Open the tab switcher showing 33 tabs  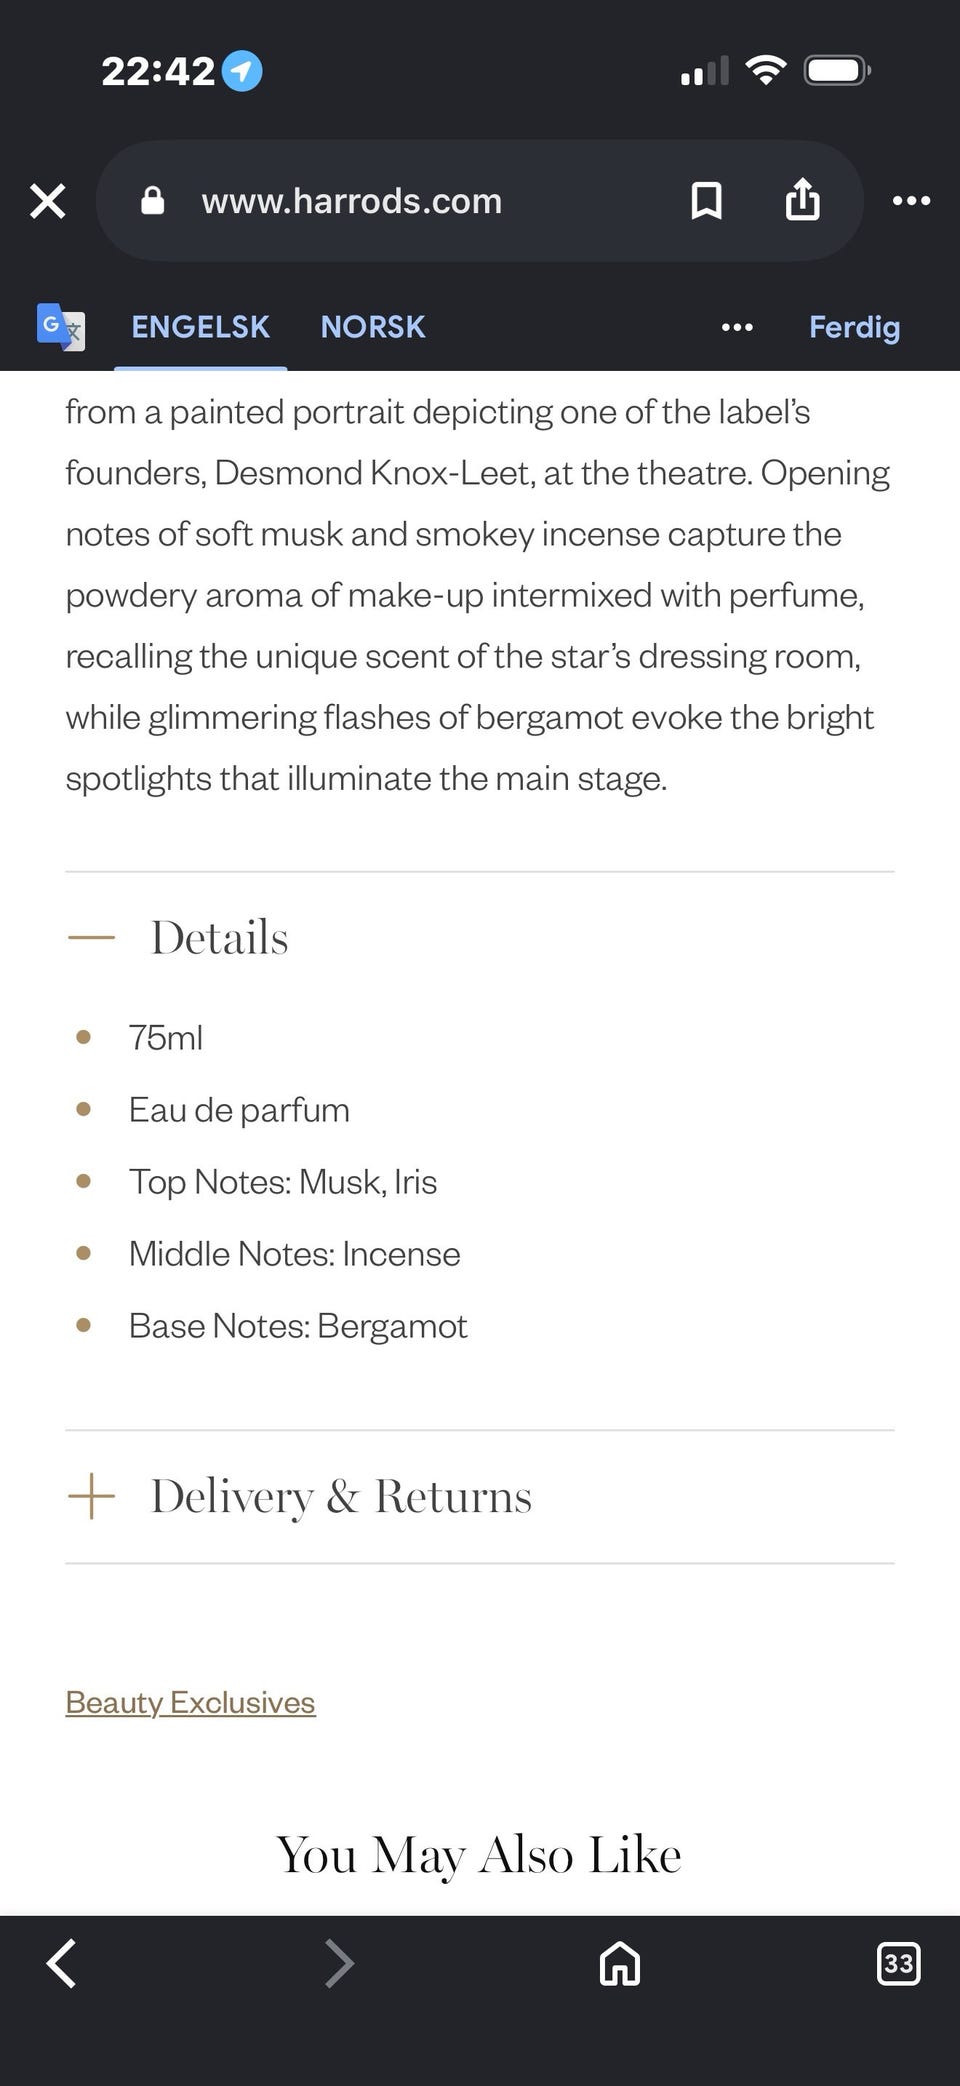(x=898, y=1963)
